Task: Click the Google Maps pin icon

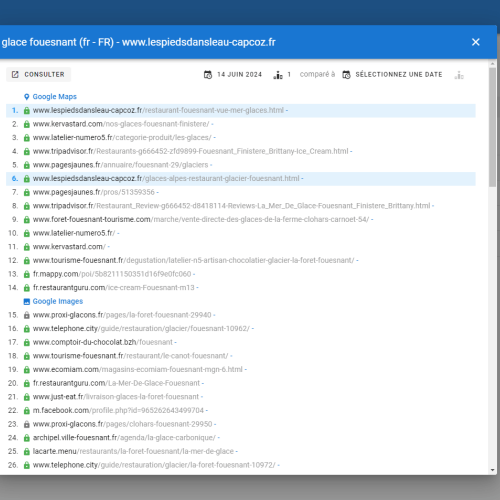Action: tap(27, 97)
